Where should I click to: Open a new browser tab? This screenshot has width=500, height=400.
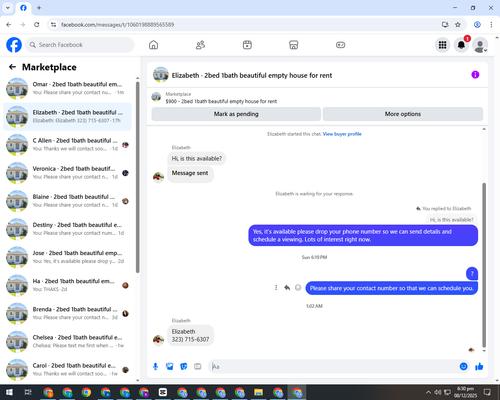point(39,8)
